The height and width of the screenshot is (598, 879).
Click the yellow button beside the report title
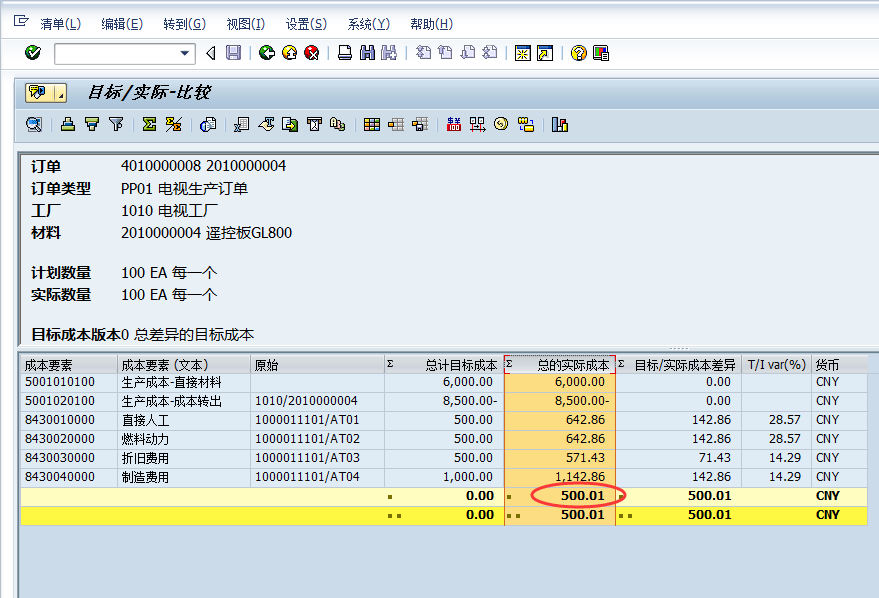coord(39,92)
